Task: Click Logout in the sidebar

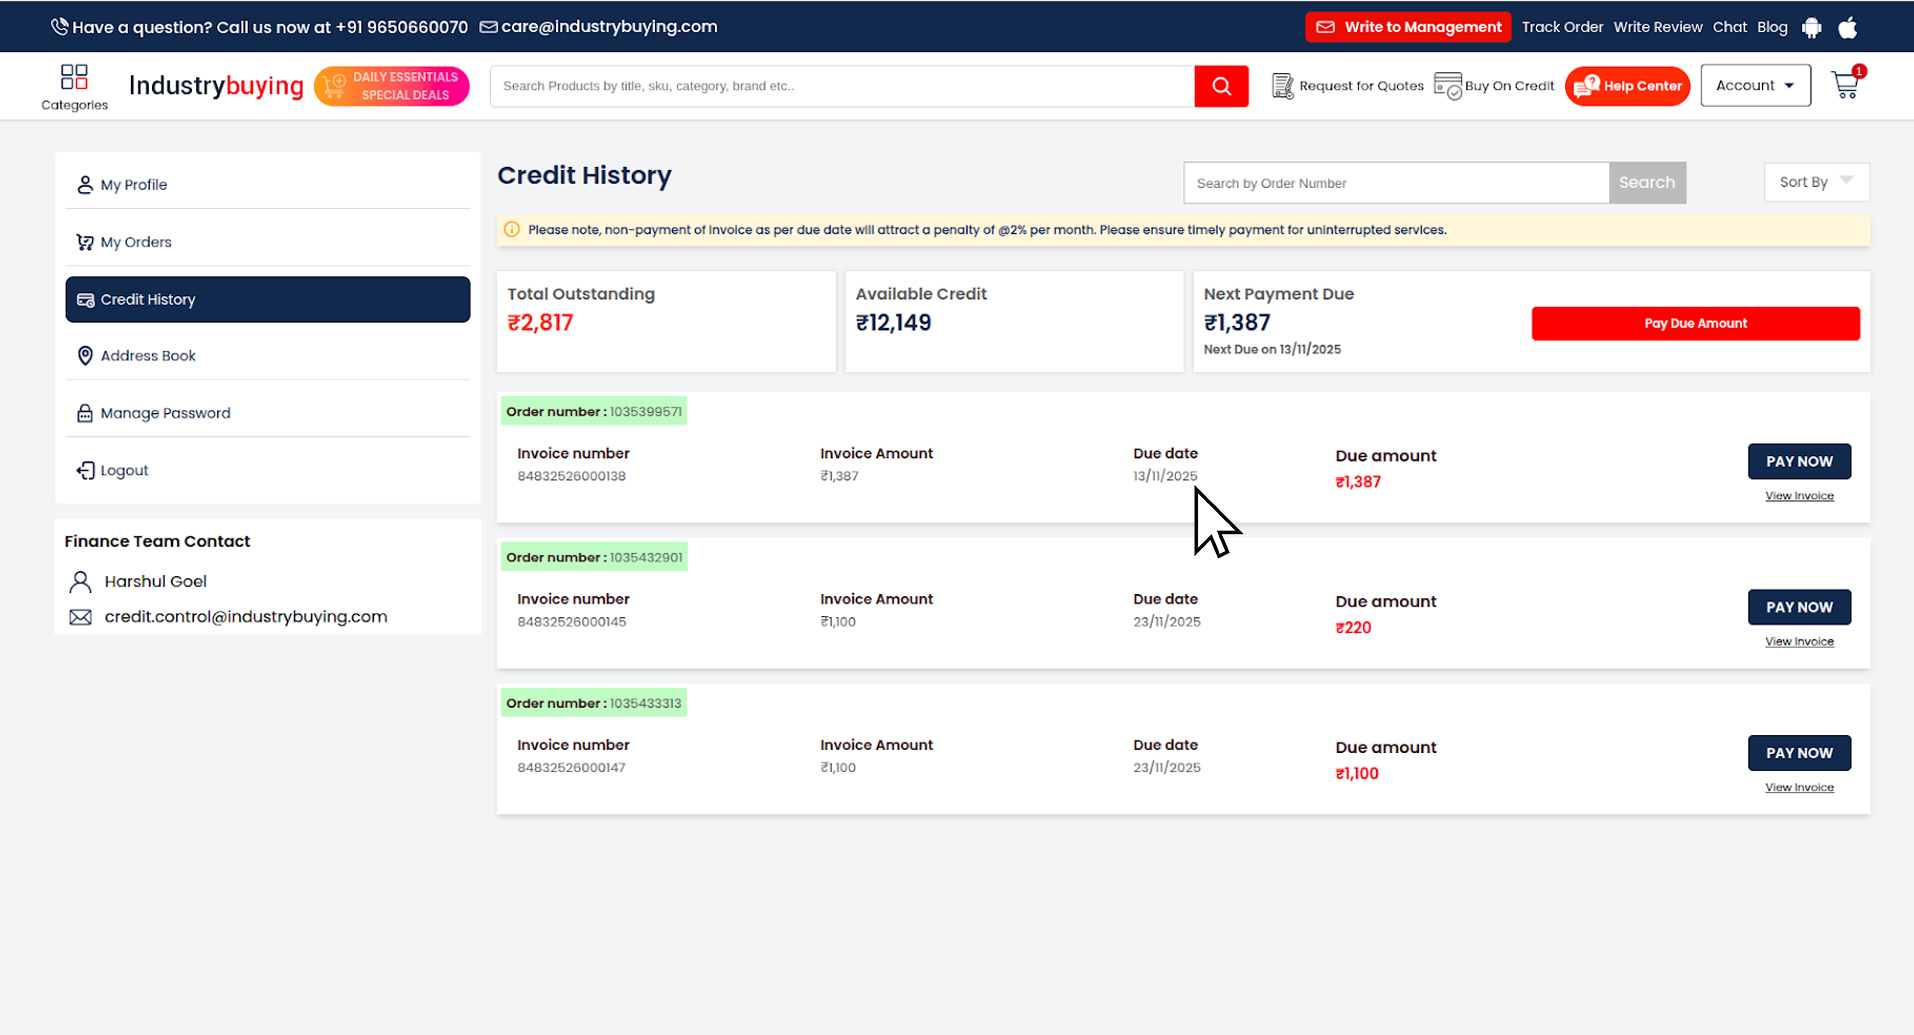Action: (124, 470)
